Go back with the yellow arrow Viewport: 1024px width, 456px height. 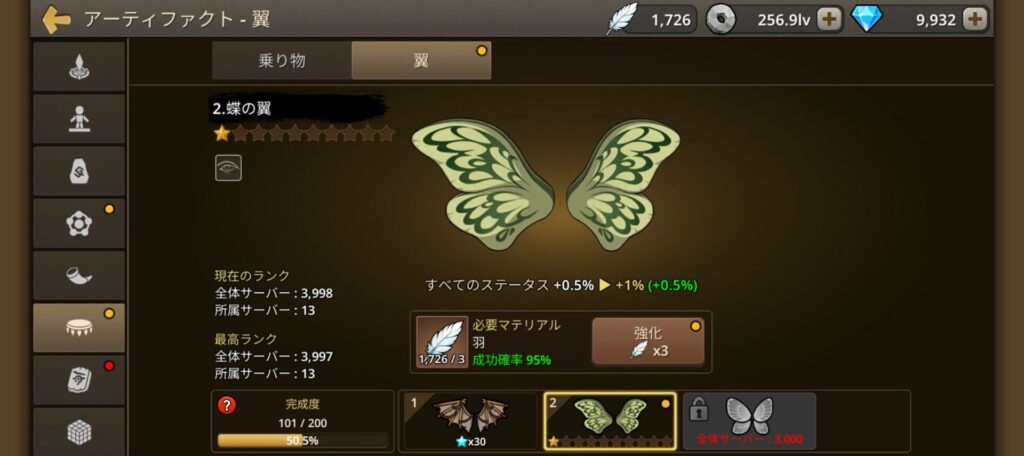tap(56, 19)
